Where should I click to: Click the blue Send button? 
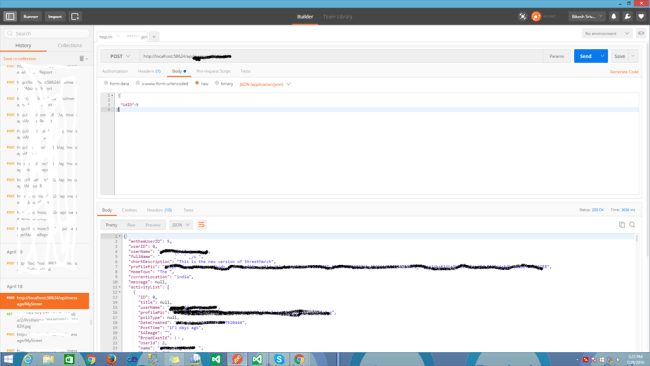click(x=586, y=56)
